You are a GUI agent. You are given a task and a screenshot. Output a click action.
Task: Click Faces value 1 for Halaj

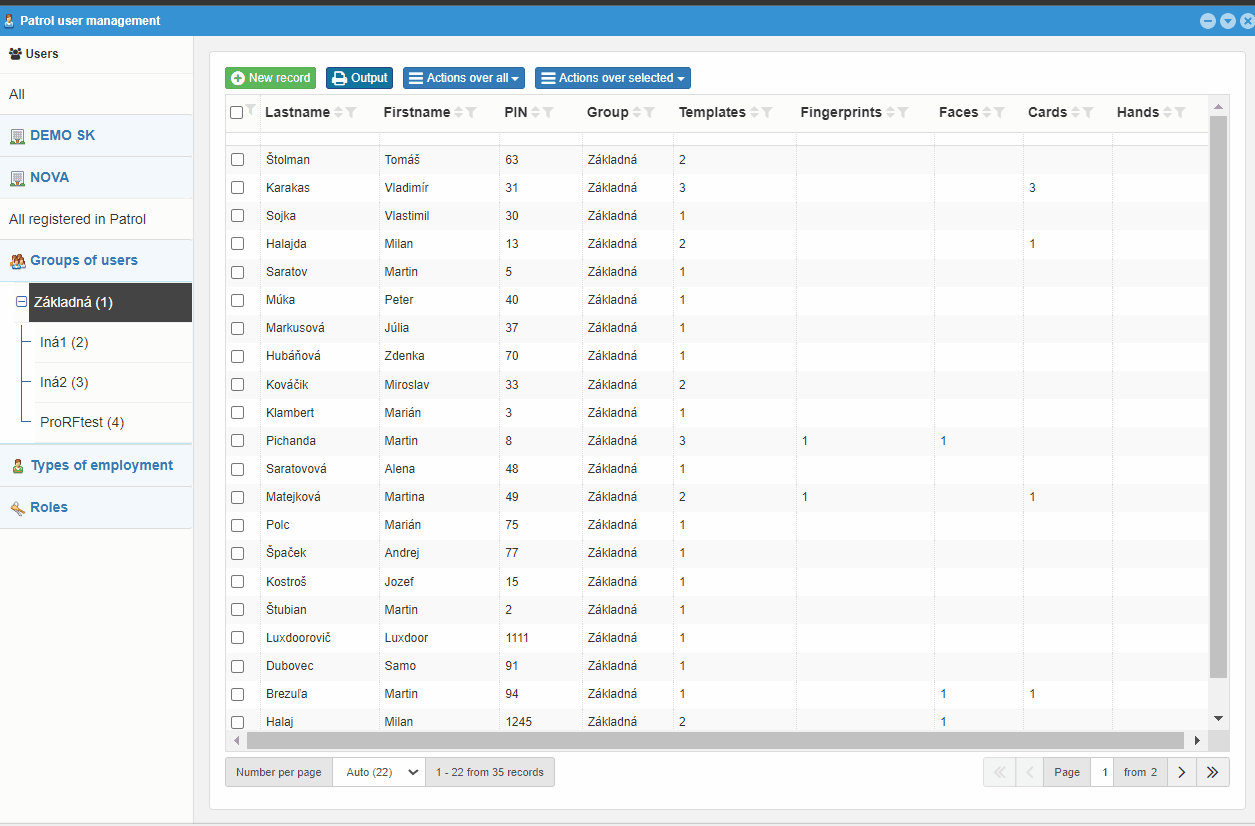tap(943, 722)
